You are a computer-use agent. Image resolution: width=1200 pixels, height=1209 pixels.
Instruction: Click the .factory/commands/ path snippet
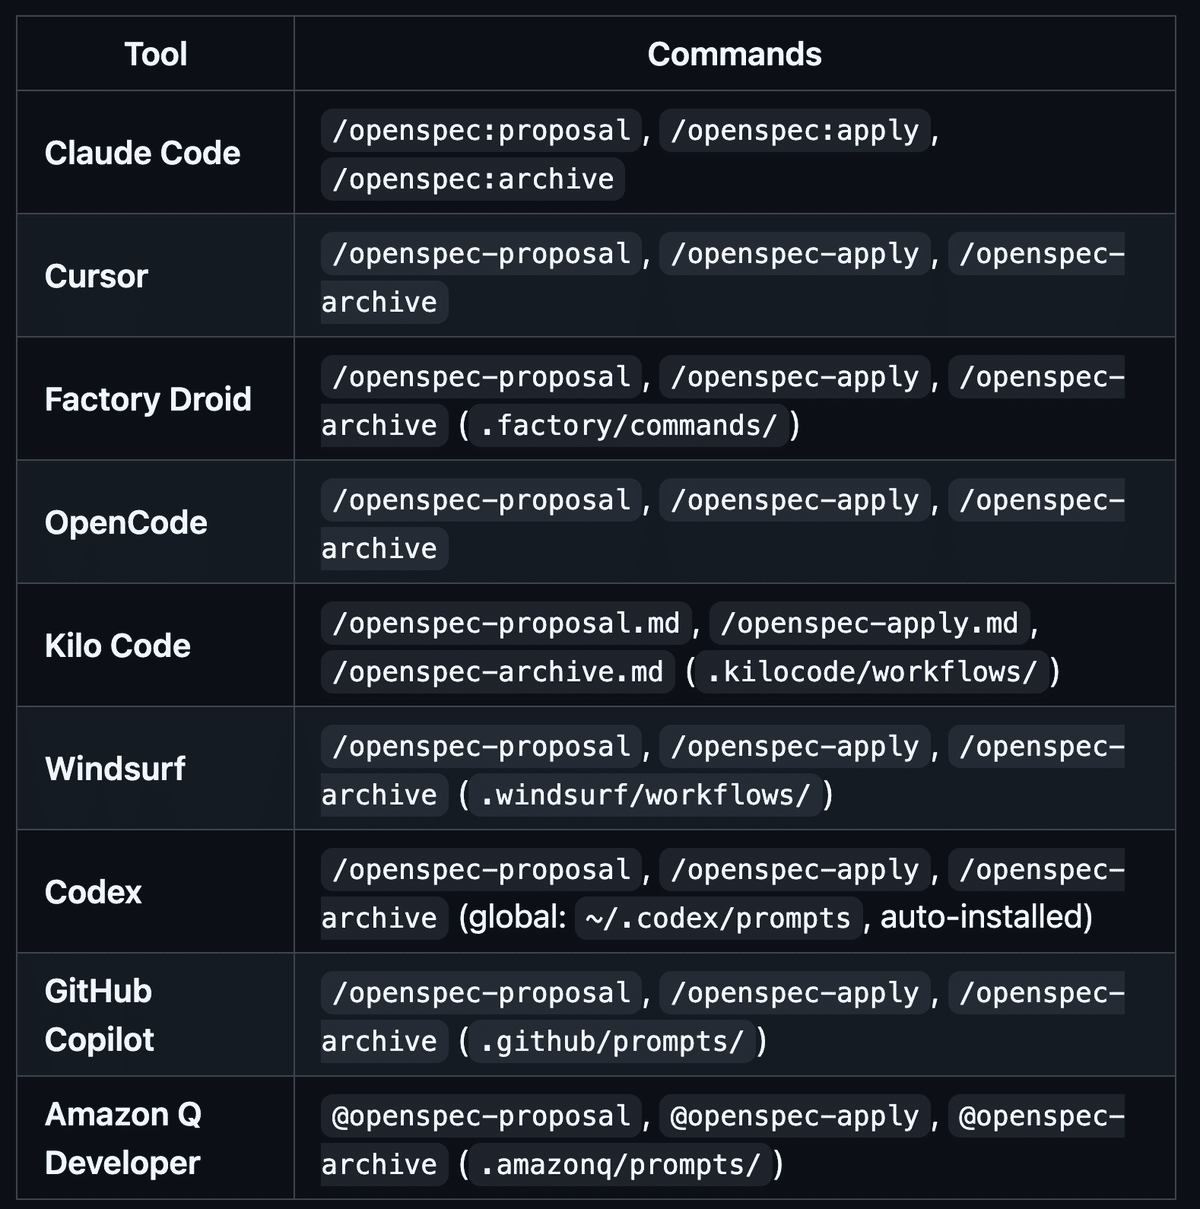coord(628,426)
